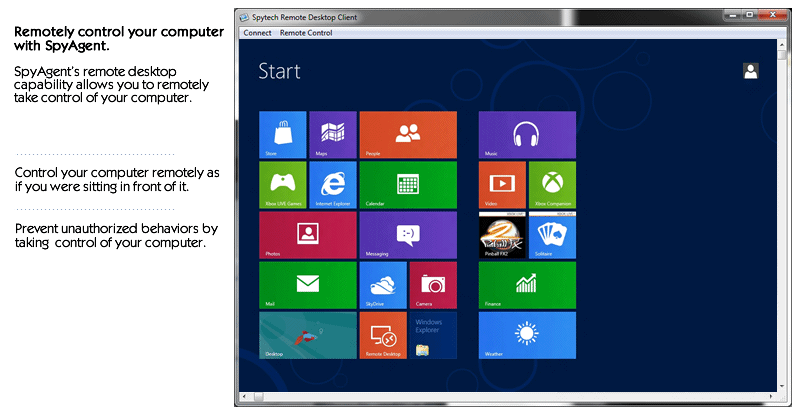Click the horizontal scrollbar right arrow
This screenshot has width=800, height=419.
tap(771, 396)
